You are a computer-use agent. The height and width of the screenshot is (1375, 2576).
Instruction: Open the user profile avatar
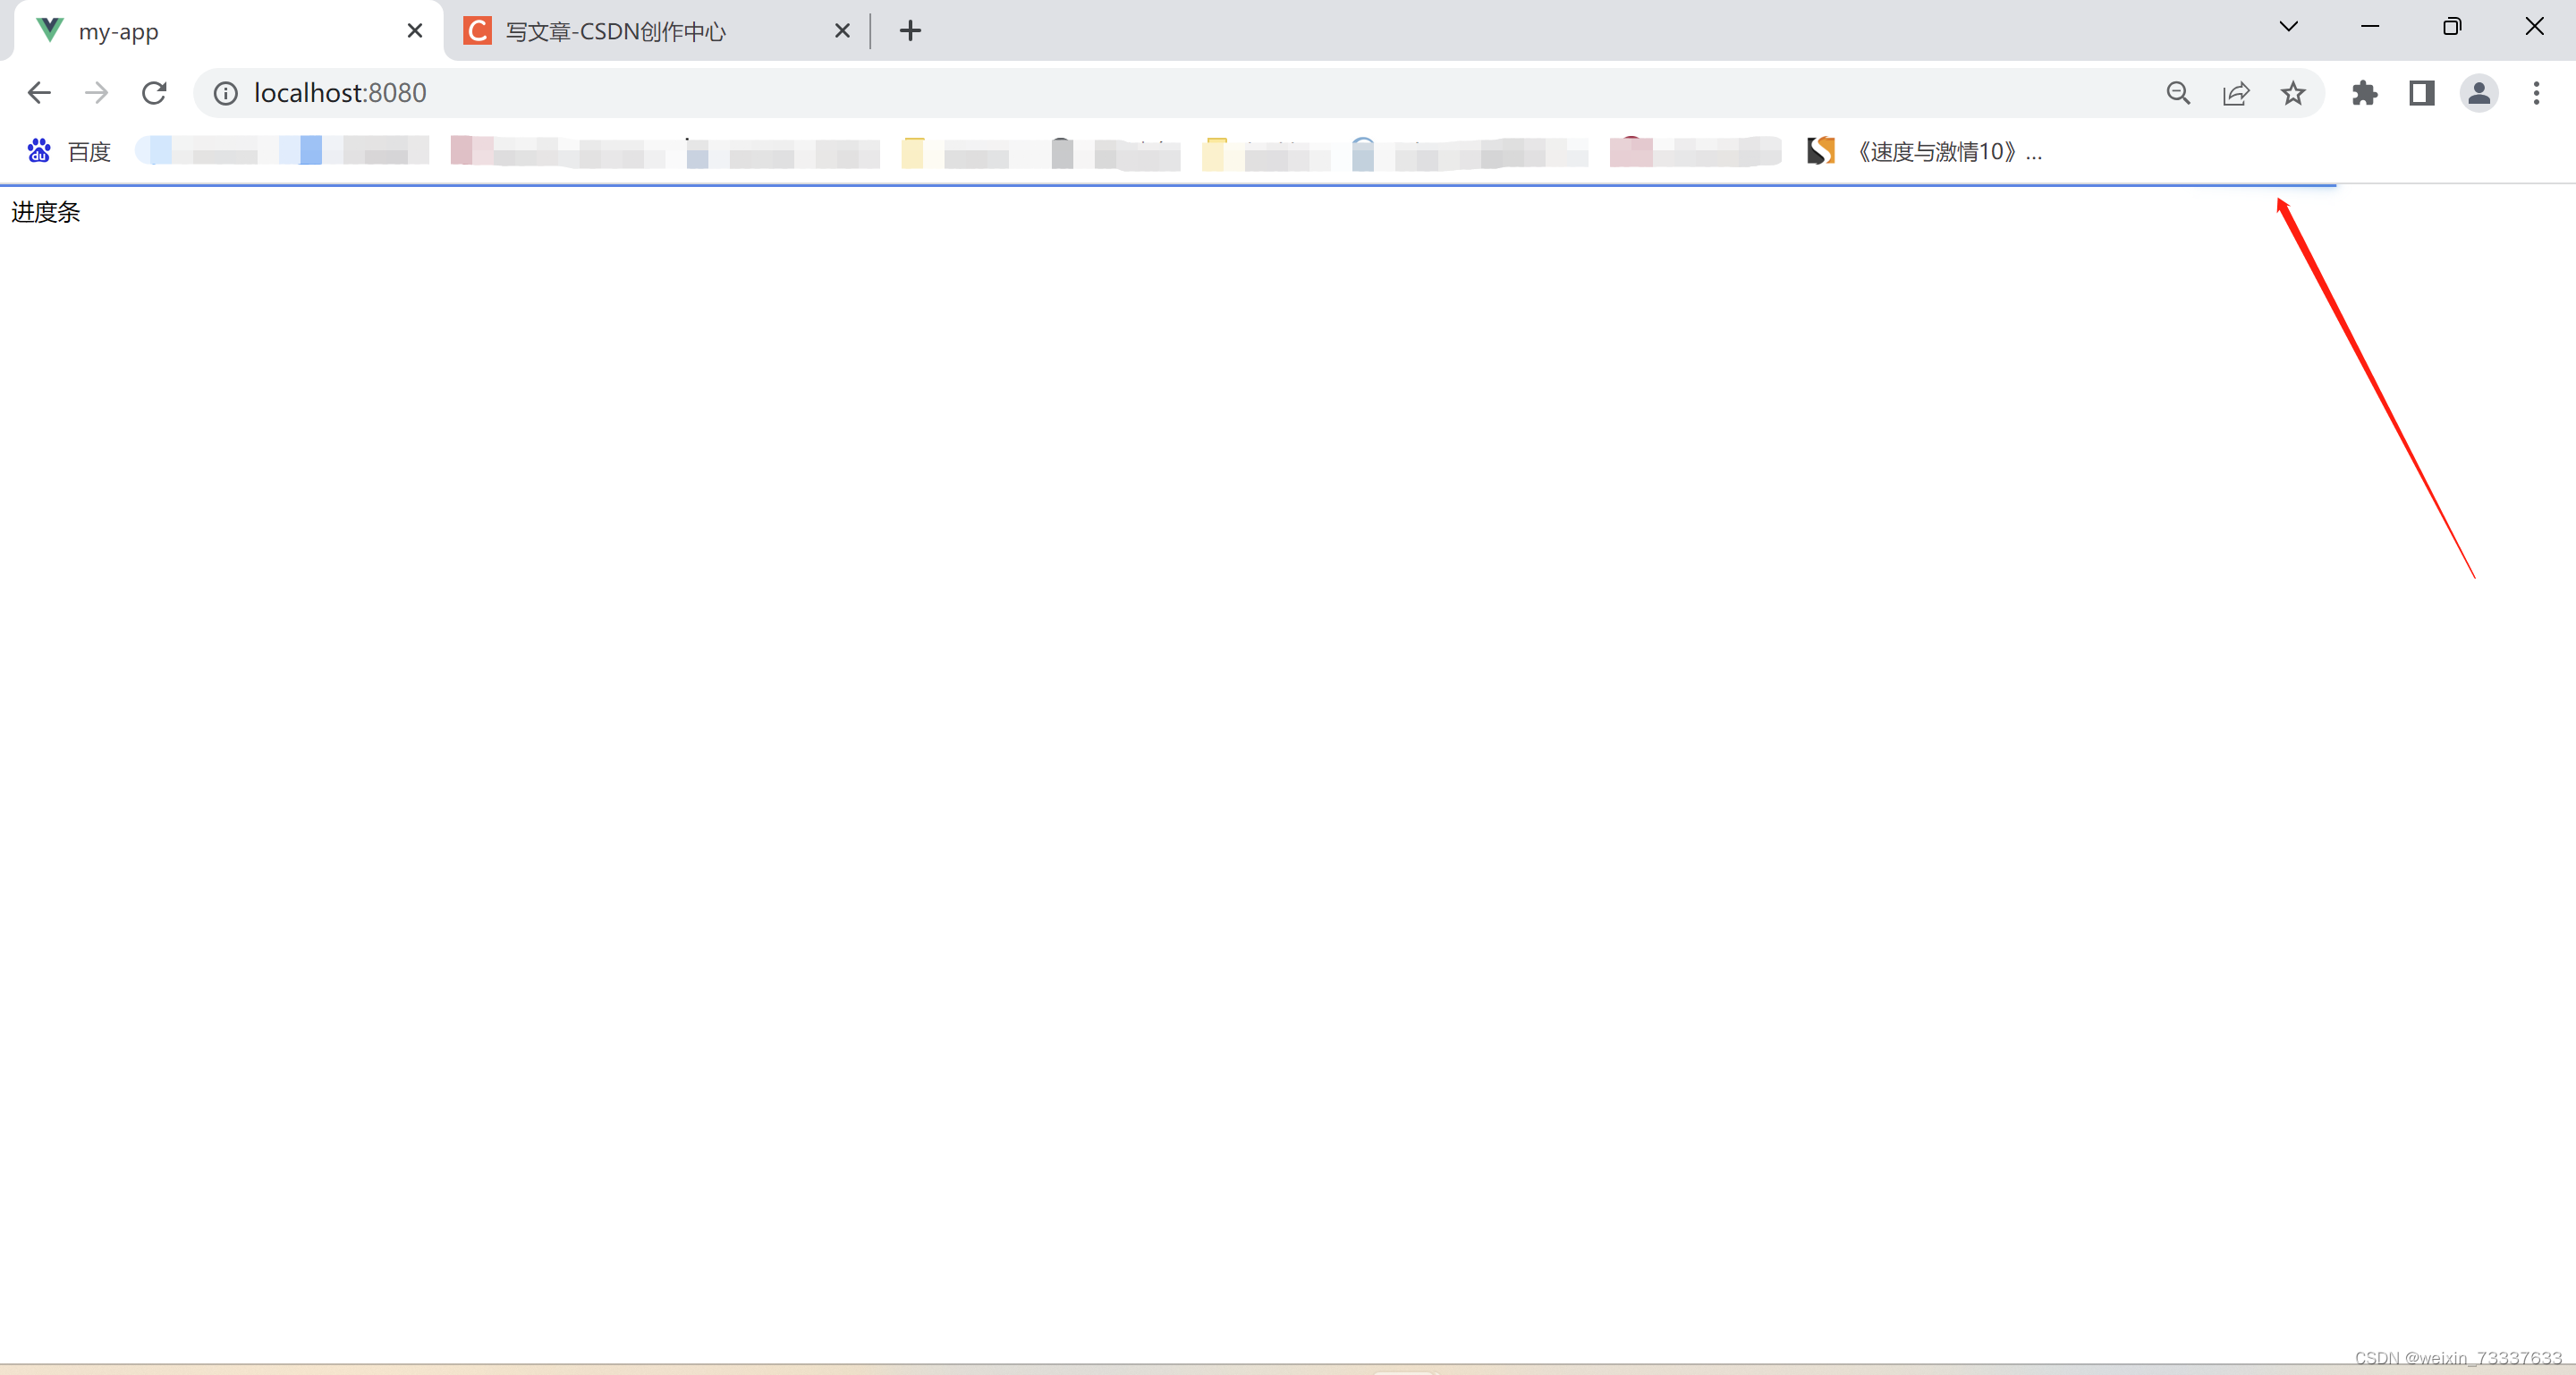click(2479, 93)
